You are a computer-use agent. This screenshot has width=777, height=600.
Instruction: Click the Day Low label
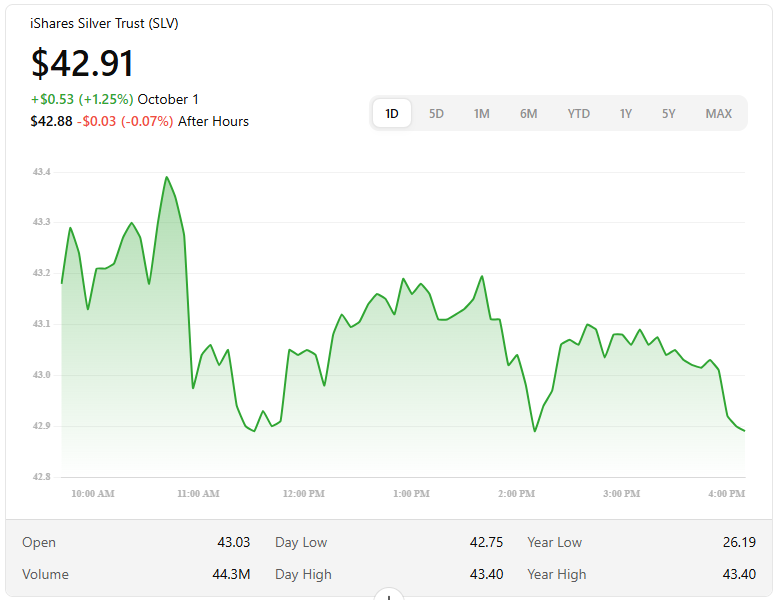pos(301,543)
